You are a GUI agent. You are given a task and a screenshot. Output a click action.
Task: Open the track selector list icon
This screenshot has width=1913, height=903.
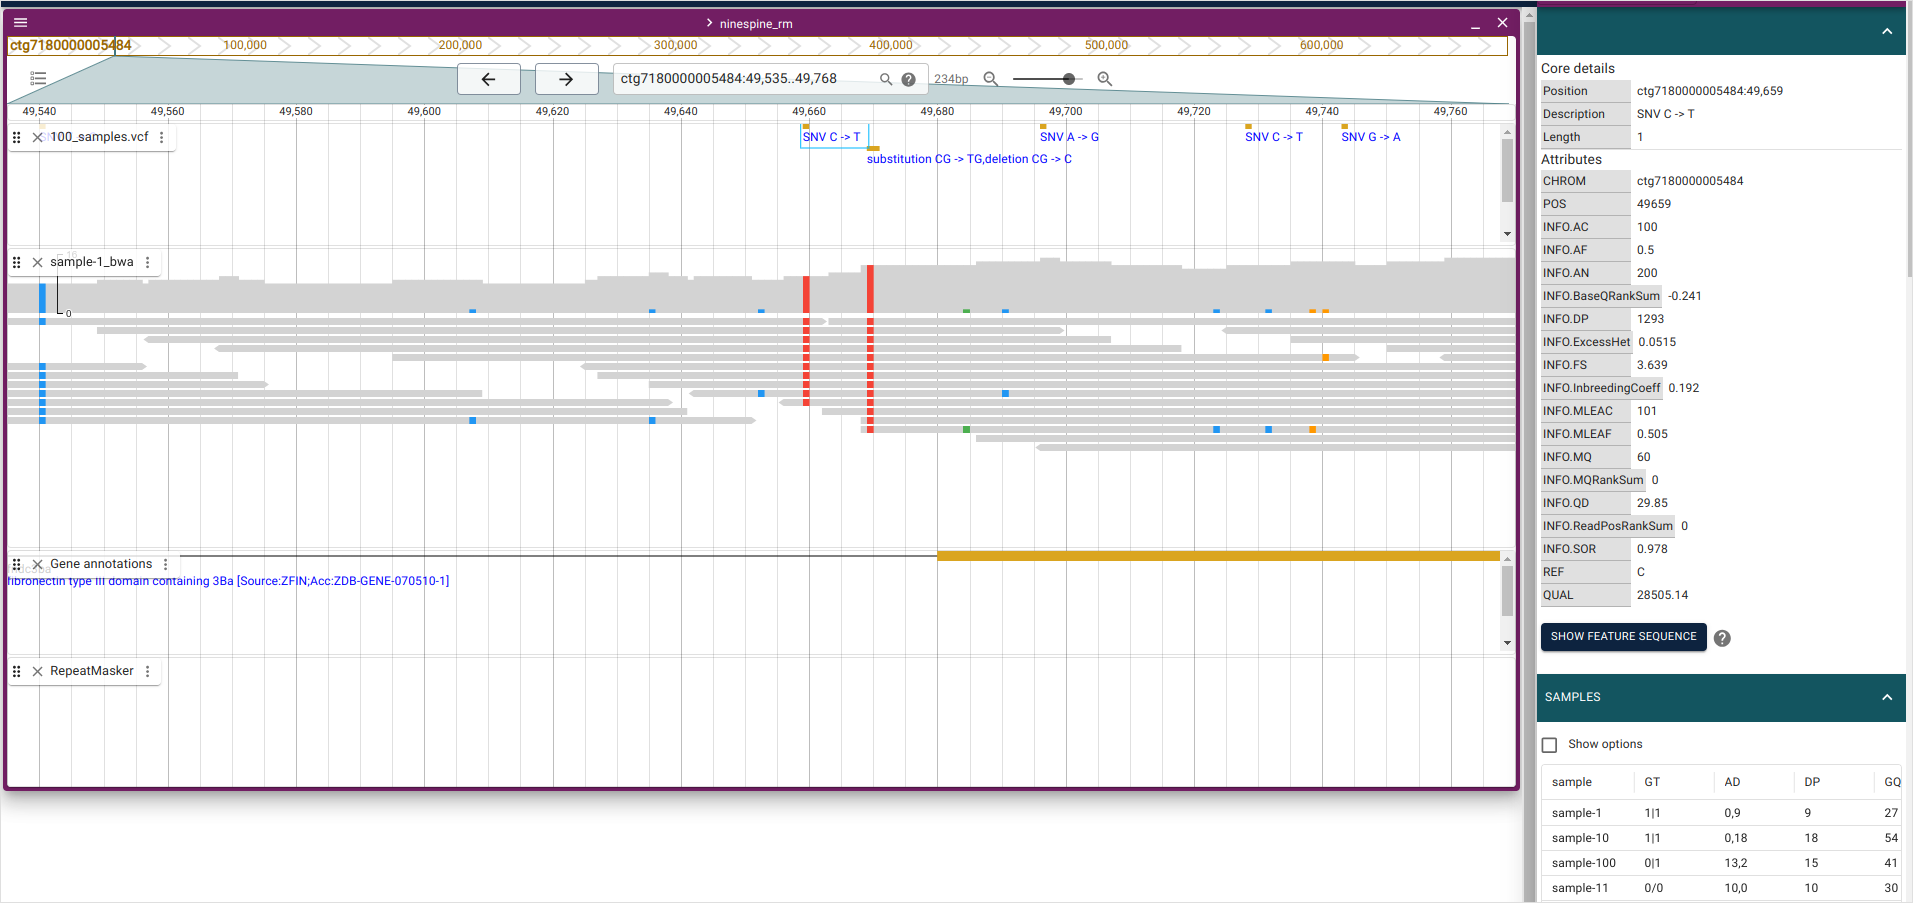[38, 78]
